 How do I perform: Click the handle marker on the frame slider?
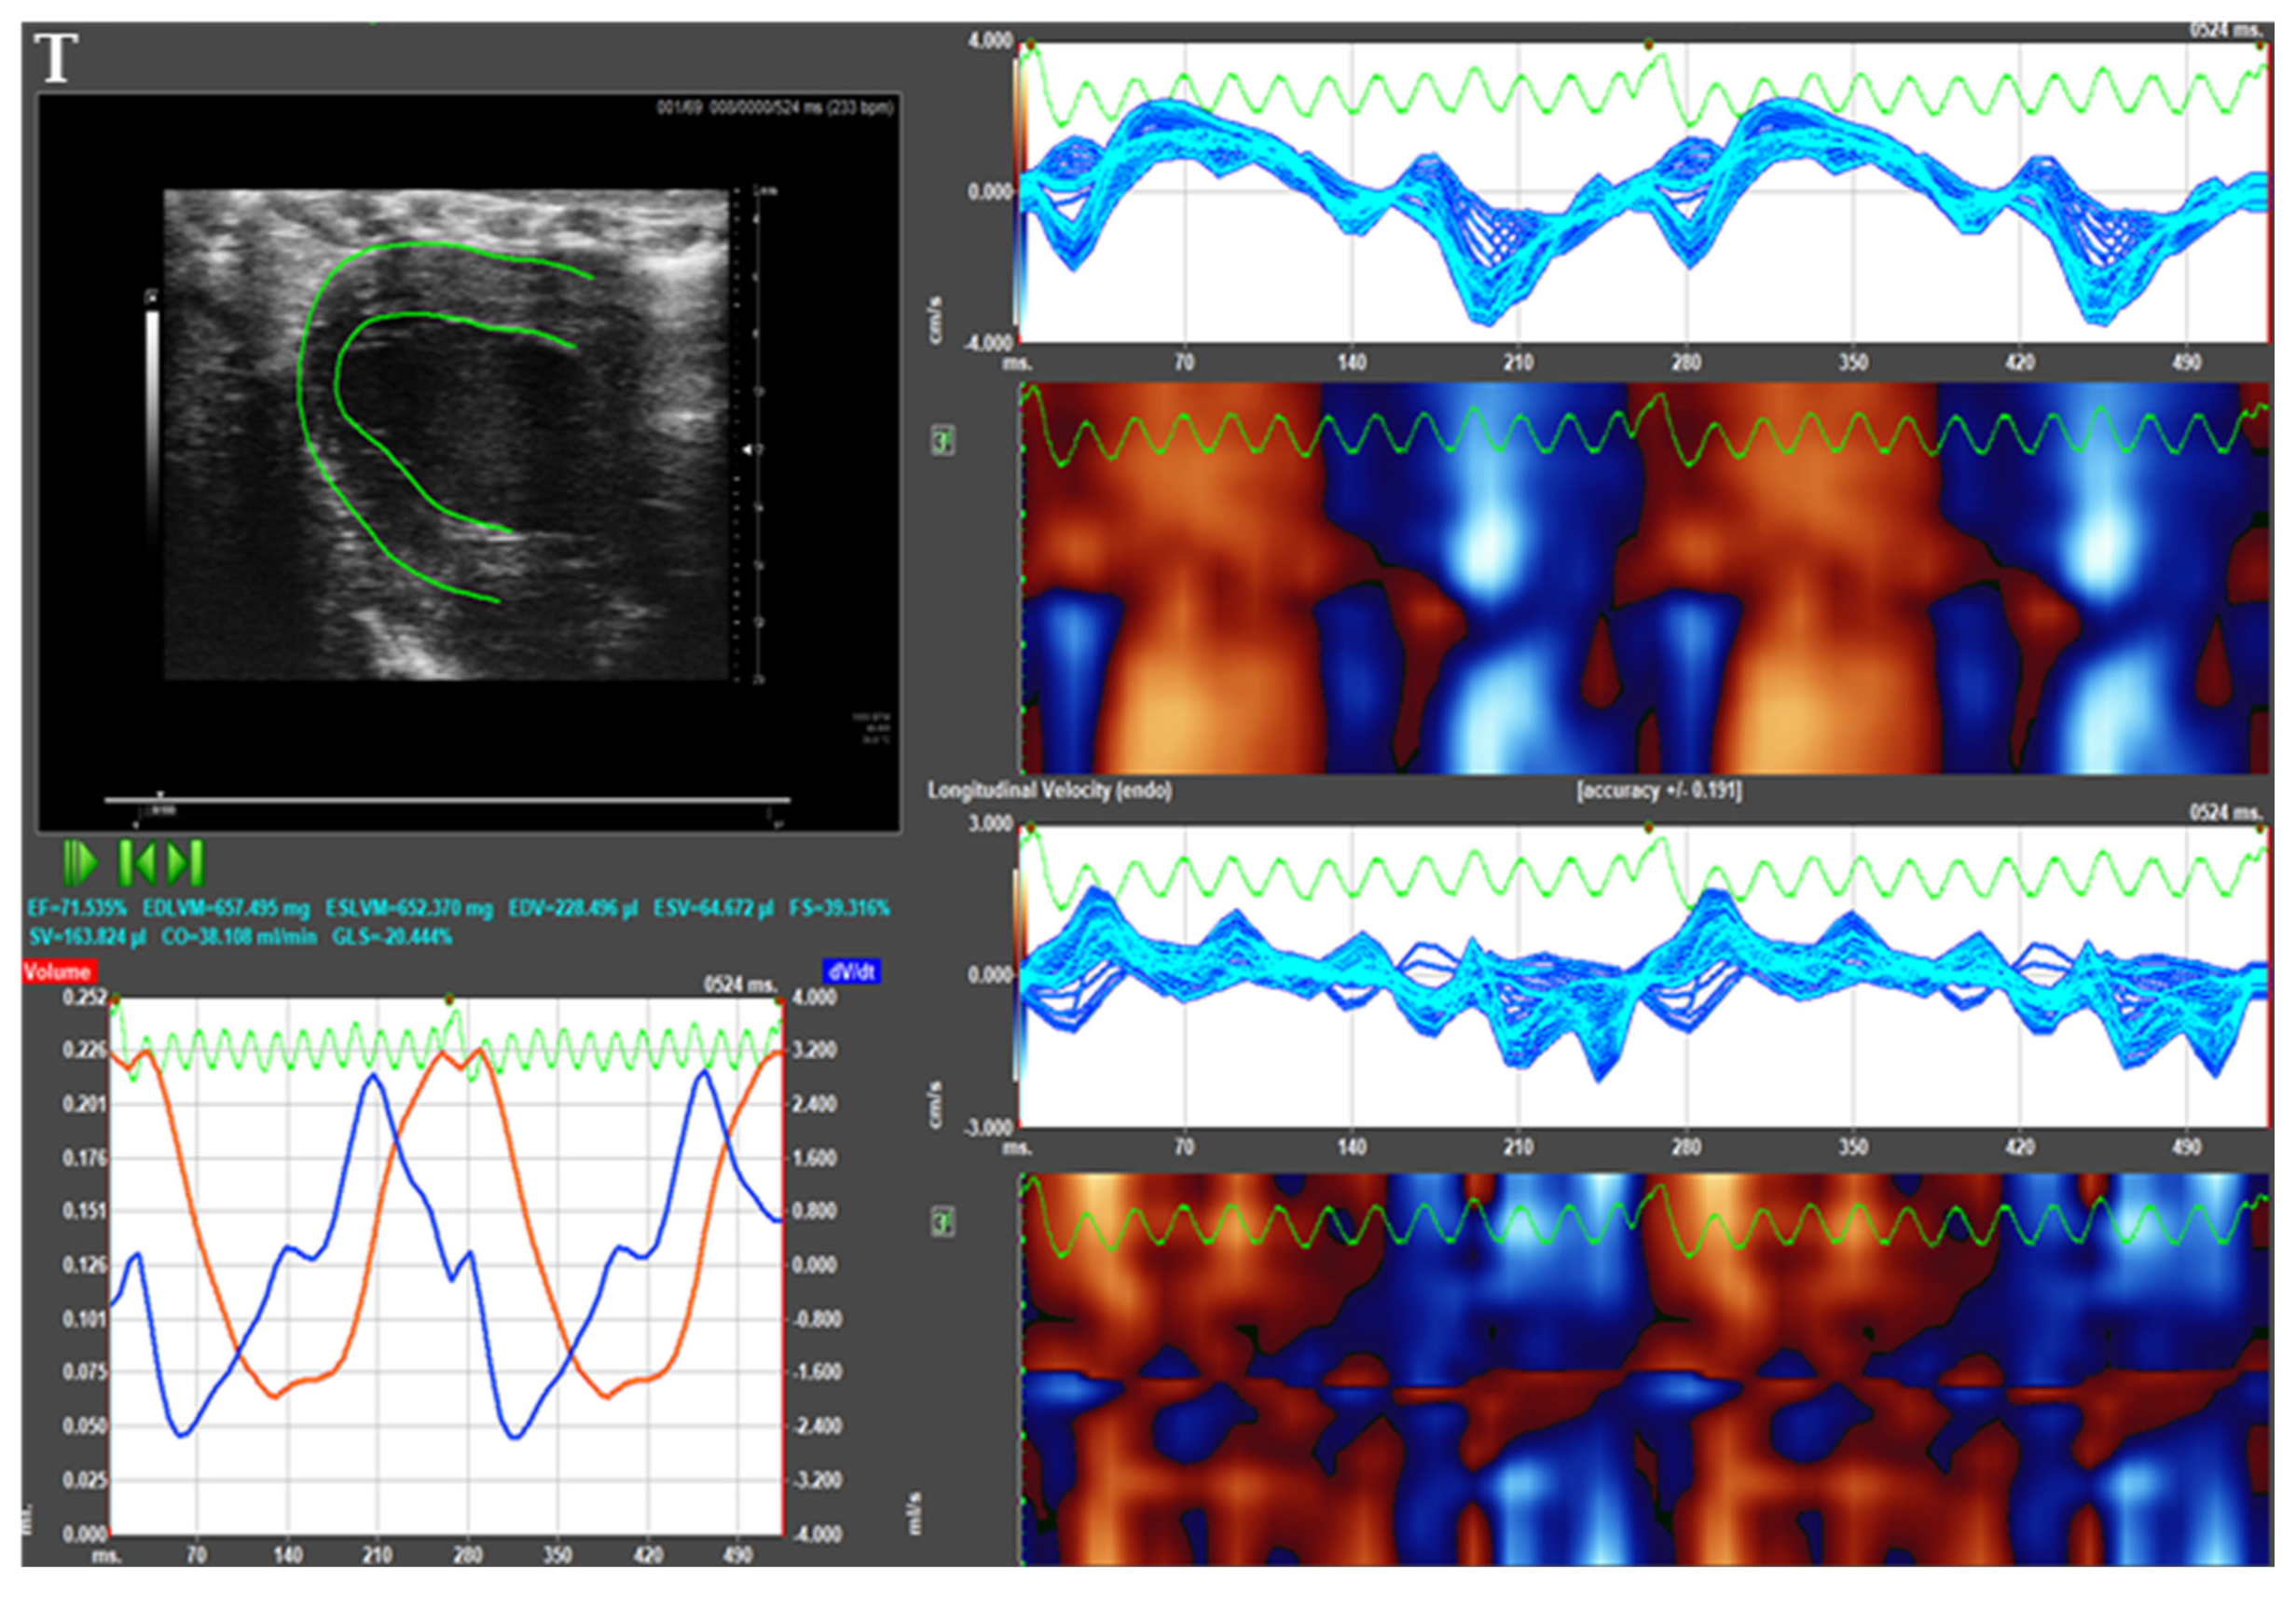pos(160,797)
